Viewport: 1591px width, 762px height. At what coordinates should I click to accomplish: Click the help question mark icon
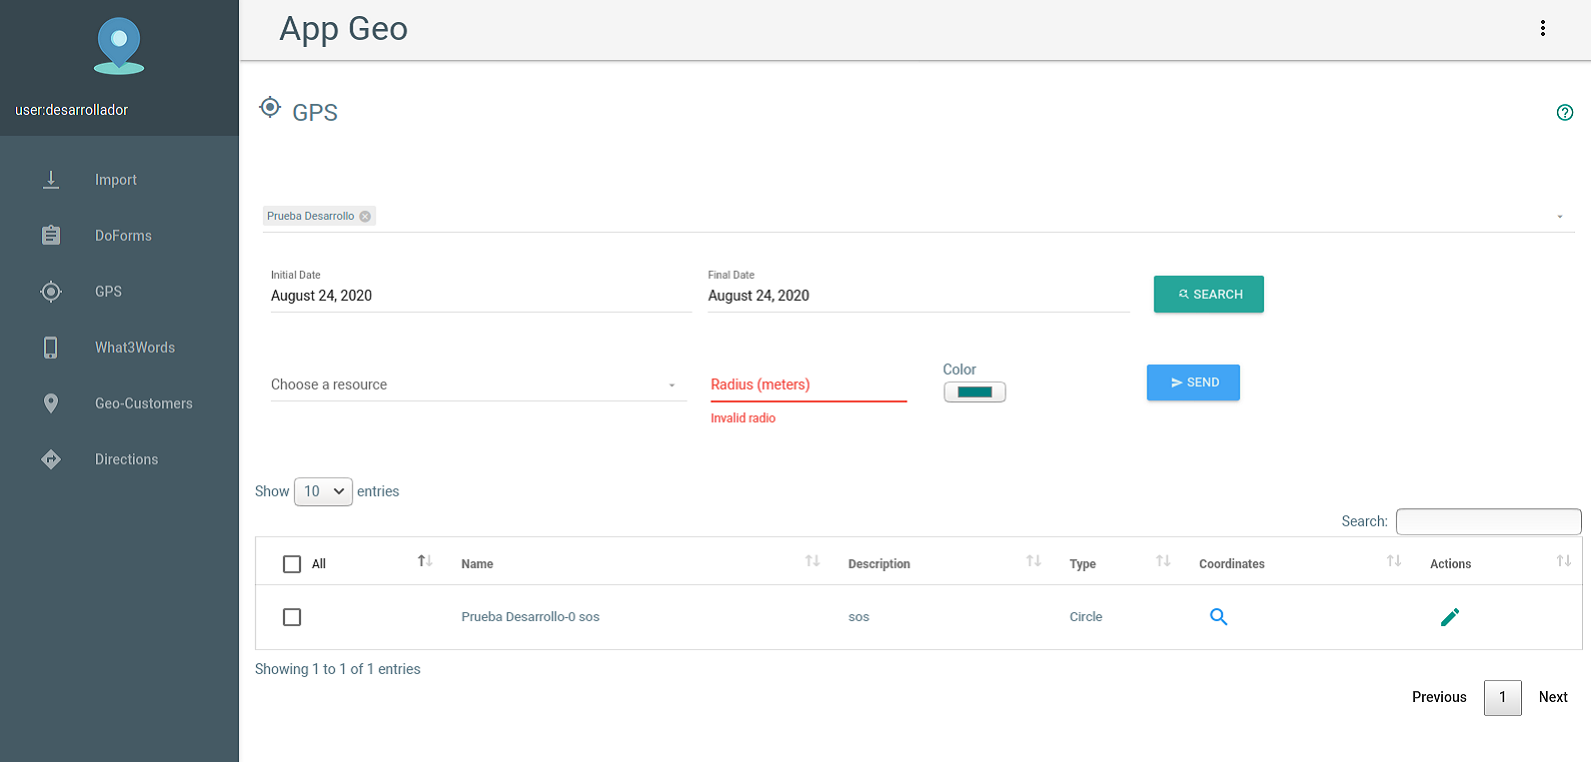[1565, 112]
